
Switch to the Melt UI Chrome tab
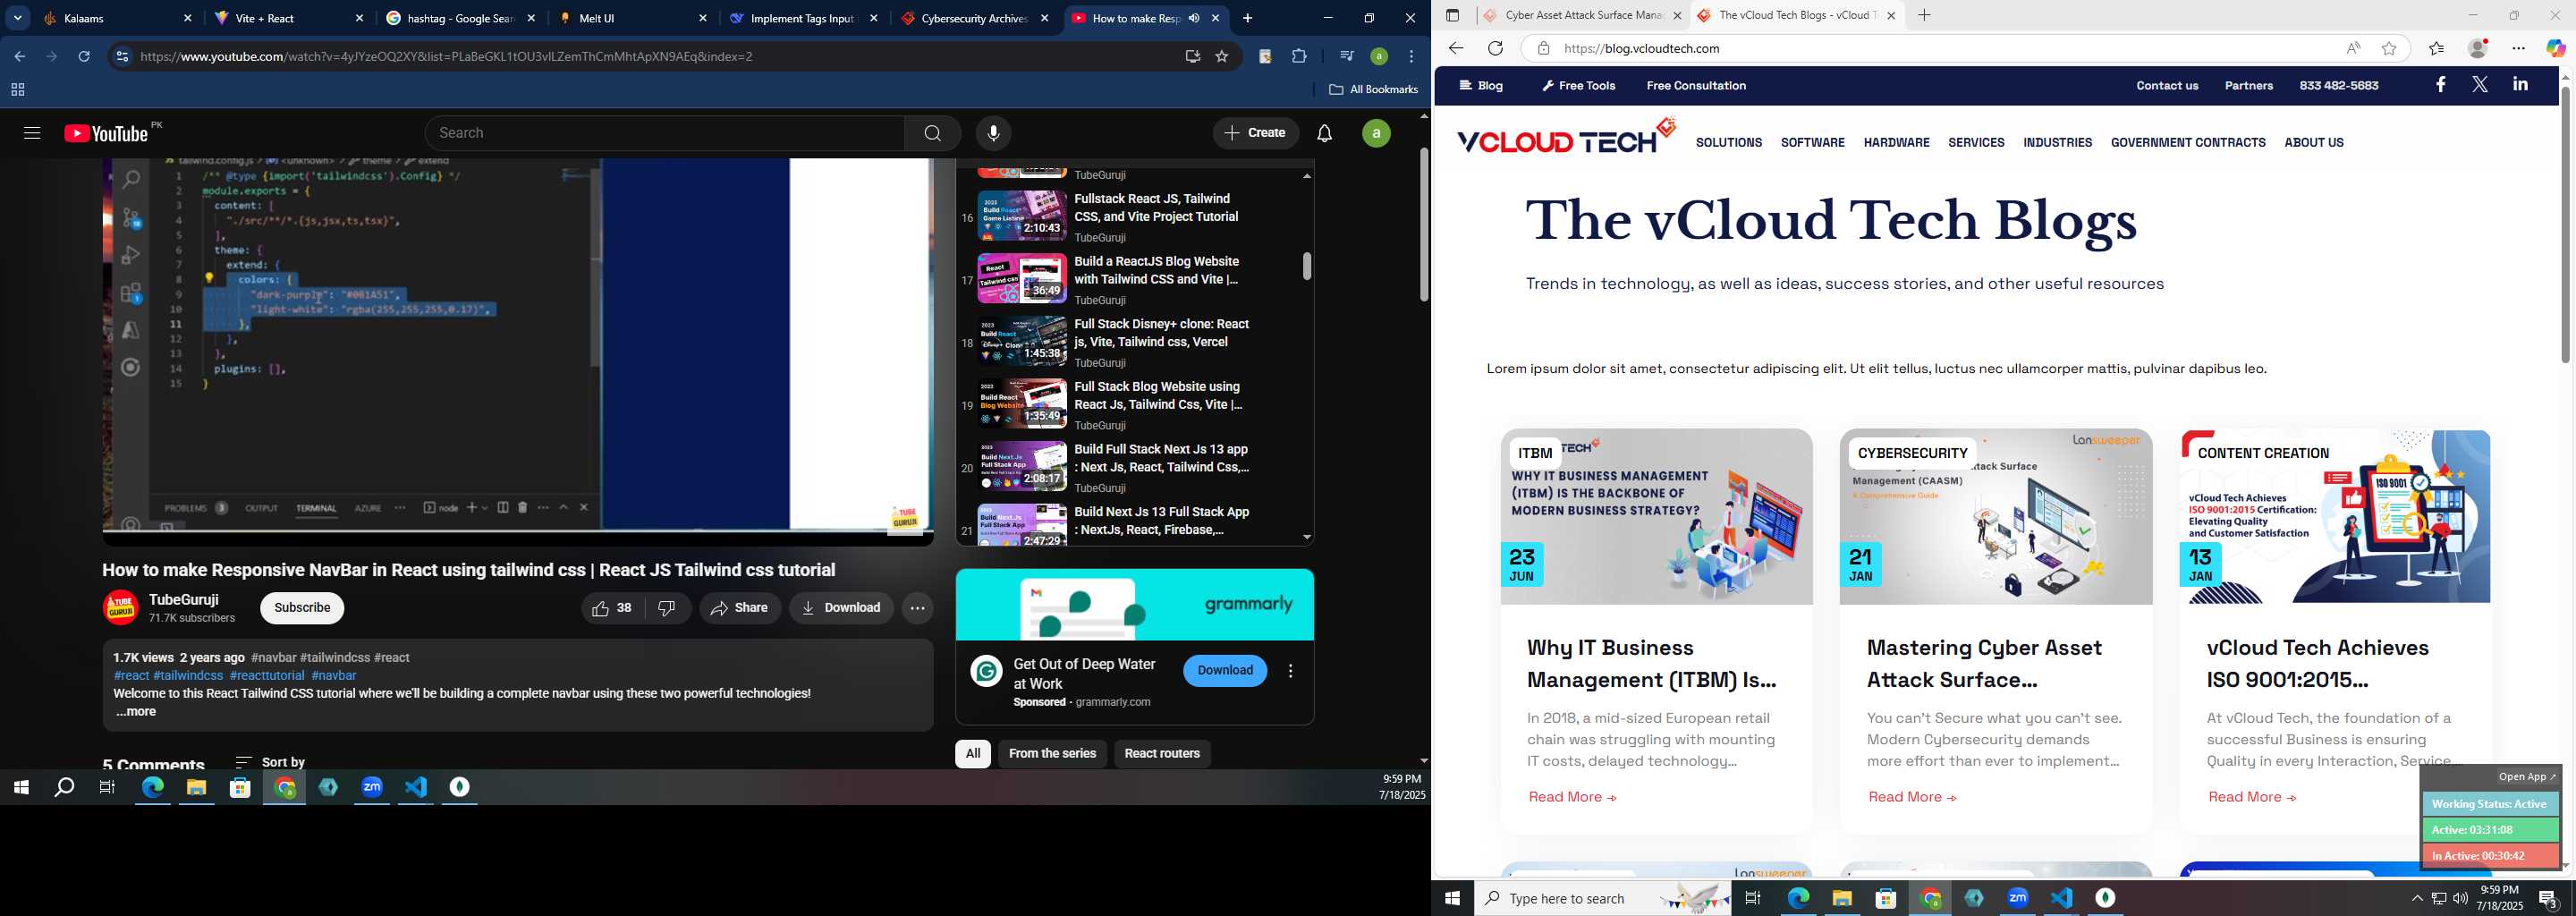(633, 18)
